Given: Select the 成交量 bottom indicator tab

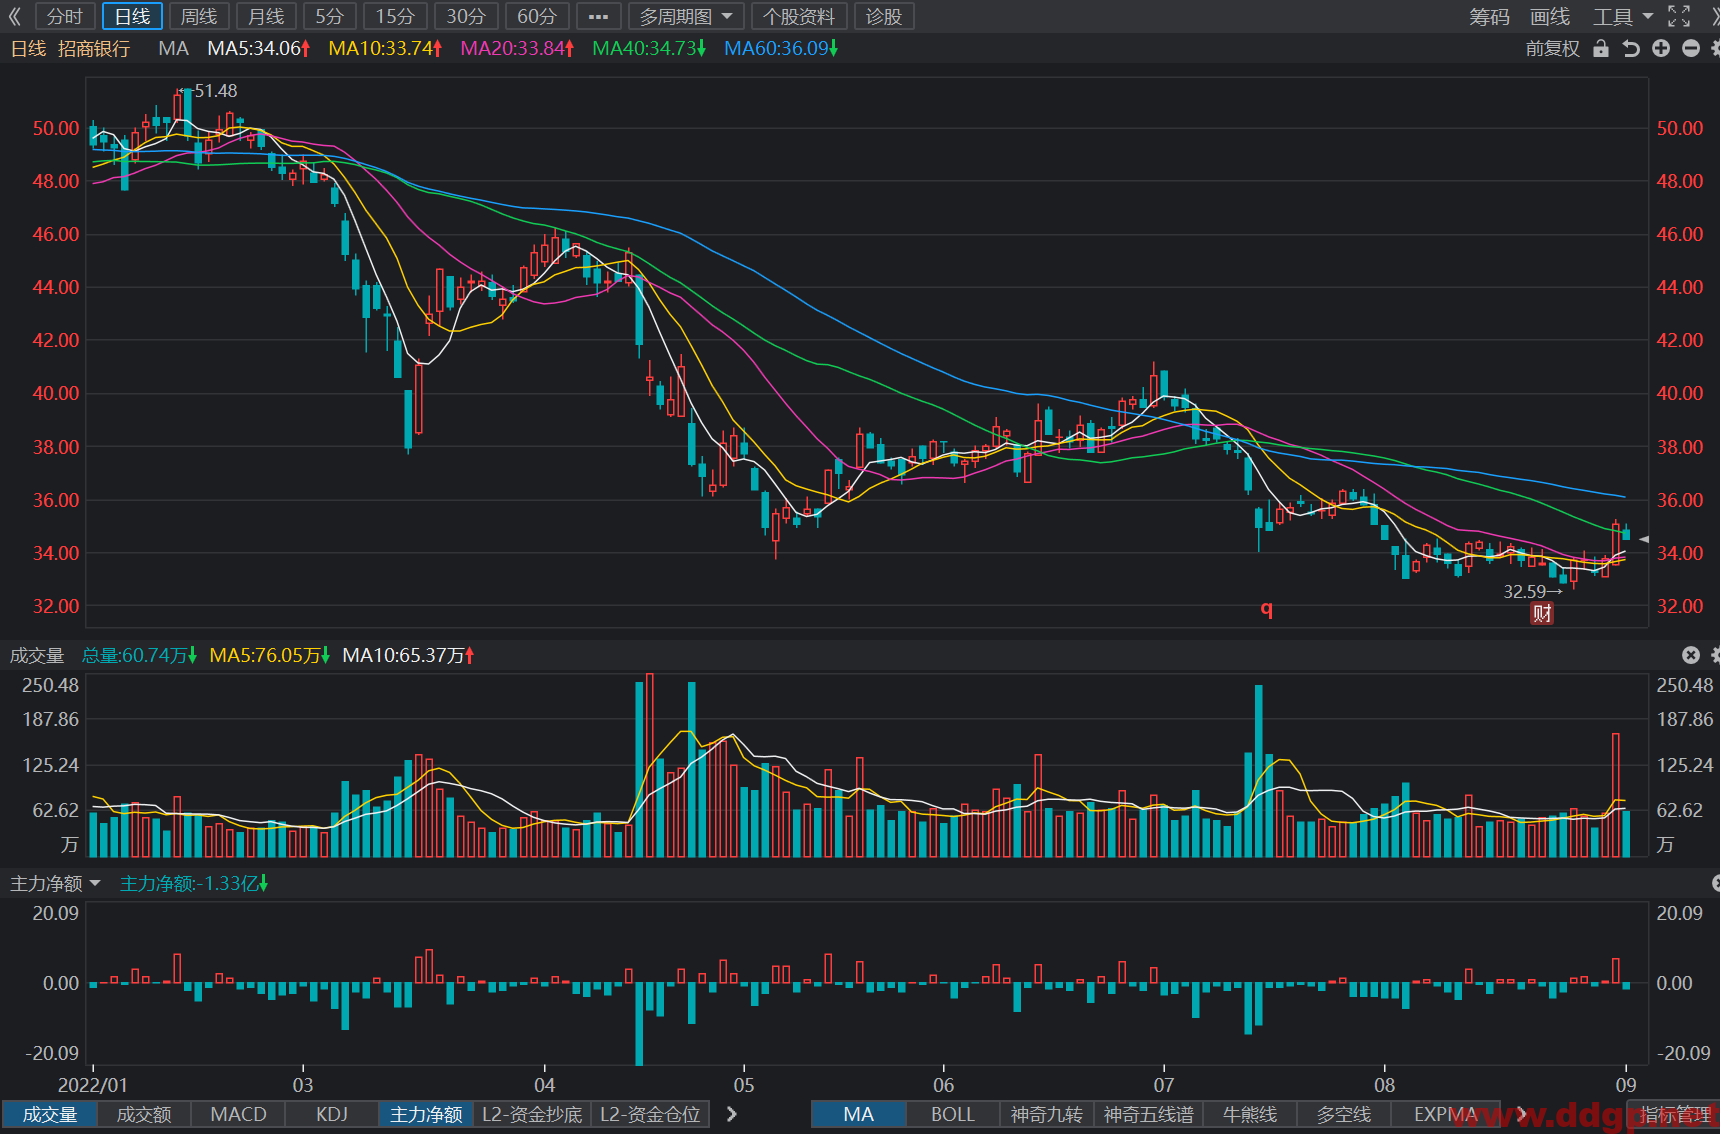Looking at the screenshot, I should 50,1114.
